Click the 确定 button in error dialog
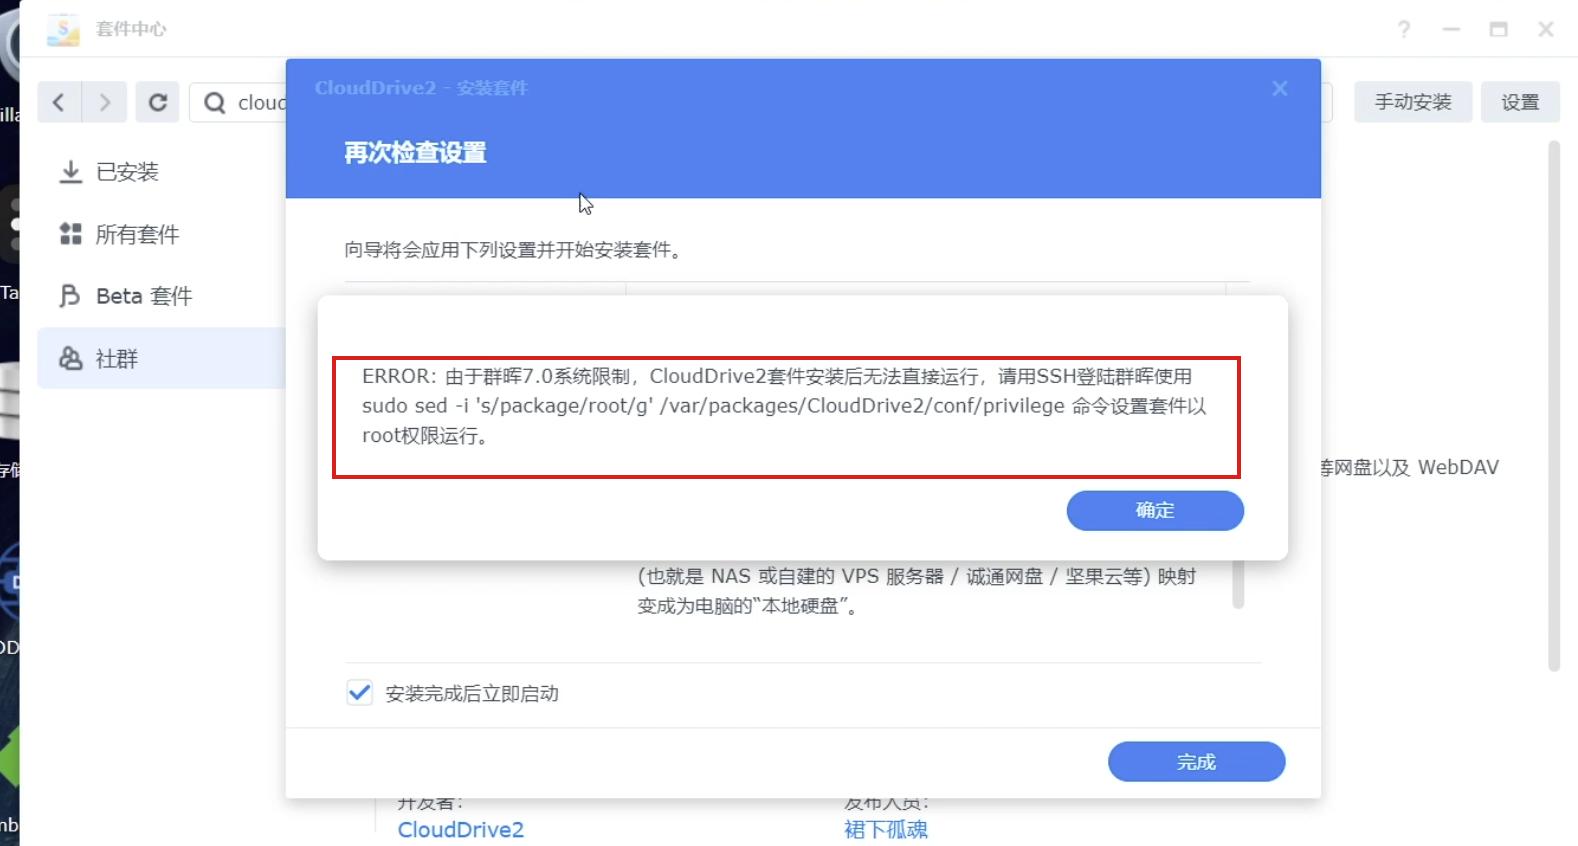The width and height of the screenshot is (1578, 846). 1155,510
